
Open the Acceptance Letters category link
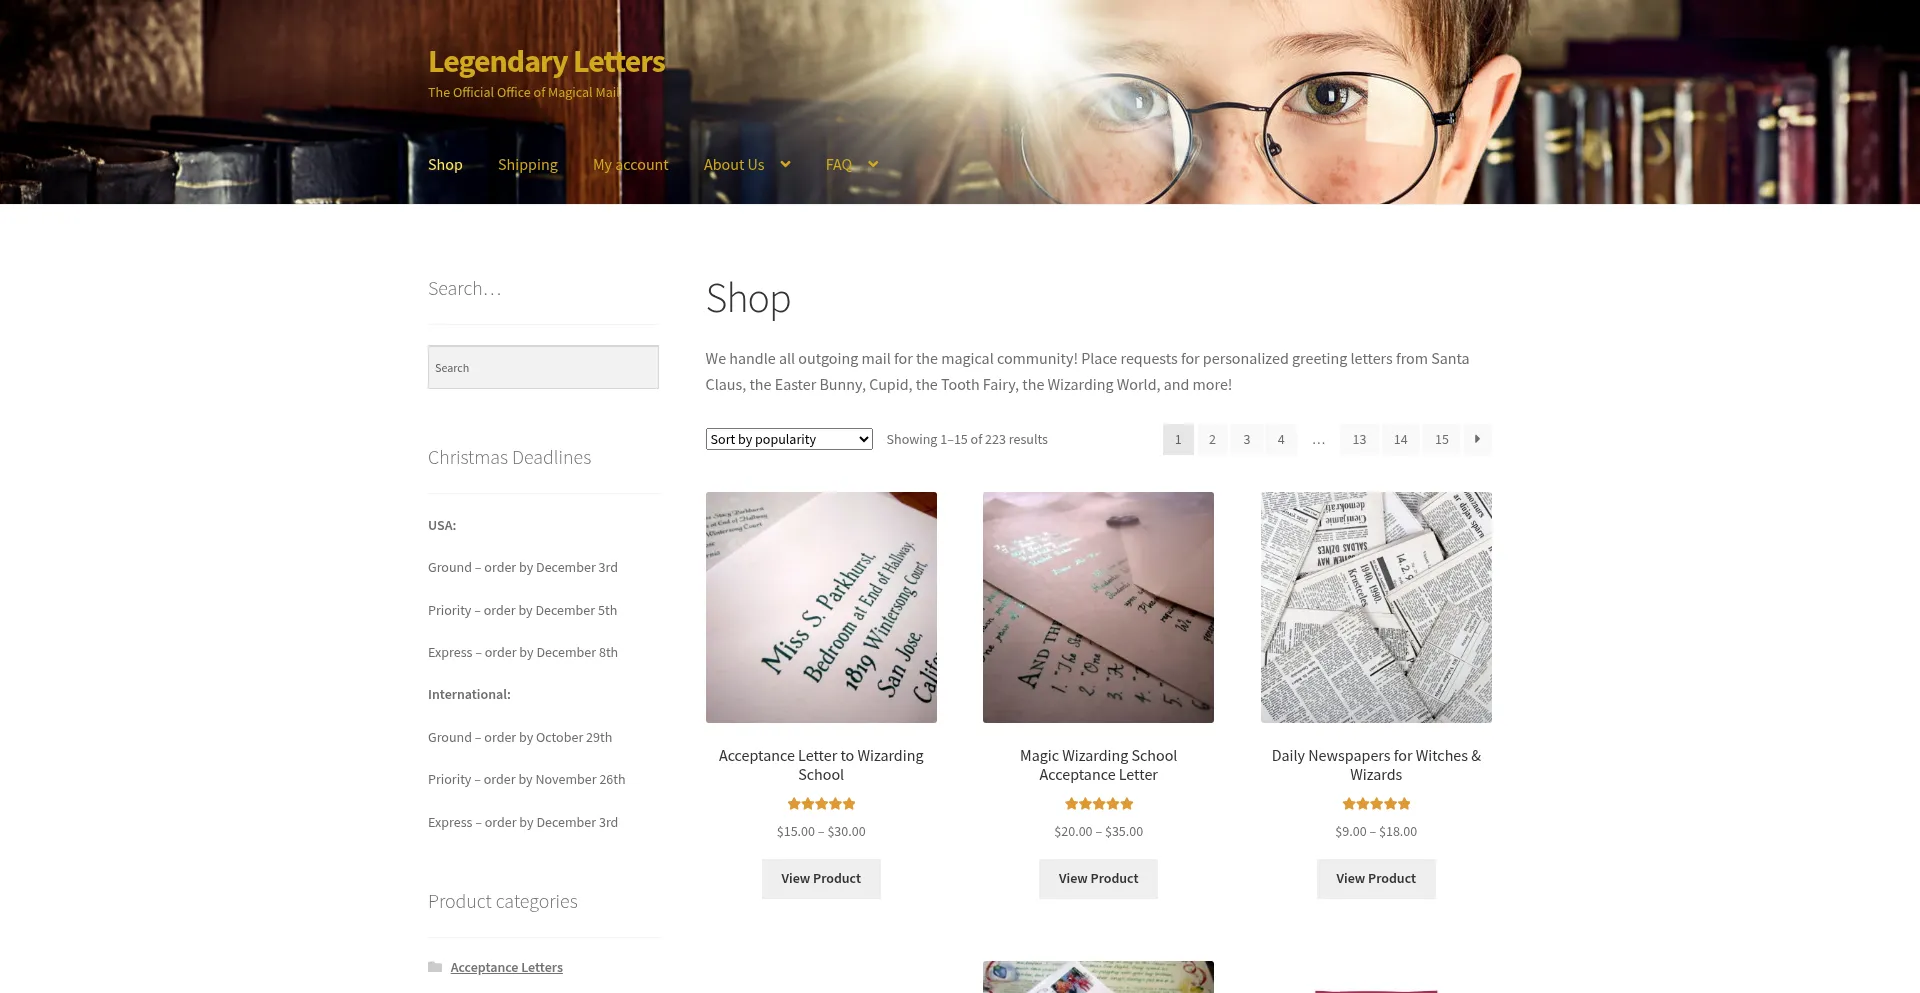click(x=506, y=967)
